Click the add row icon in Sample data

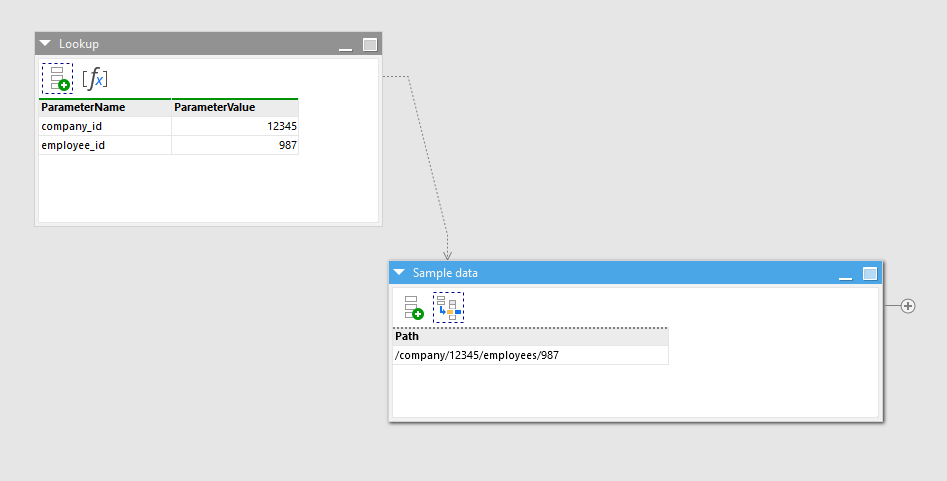[413, 307]
